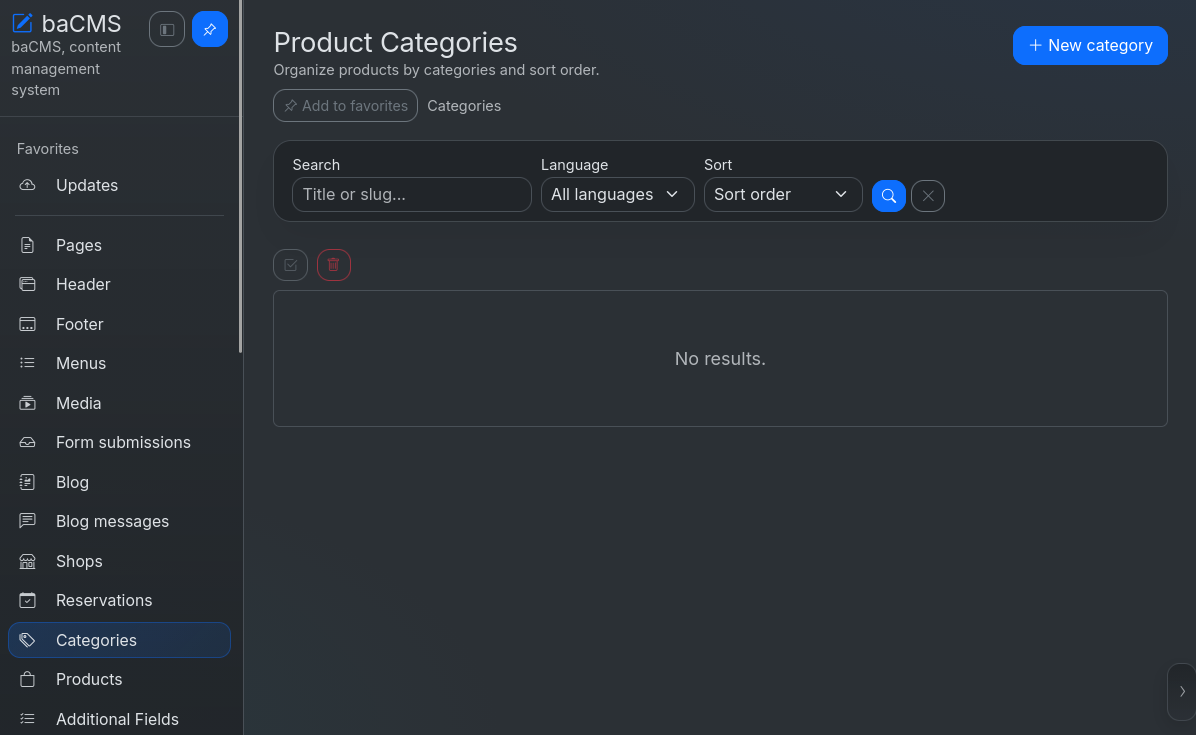Viewport: 1196px width, 735px height.
Task: Toggle select-all checkbox button
Action: [291, 265]
